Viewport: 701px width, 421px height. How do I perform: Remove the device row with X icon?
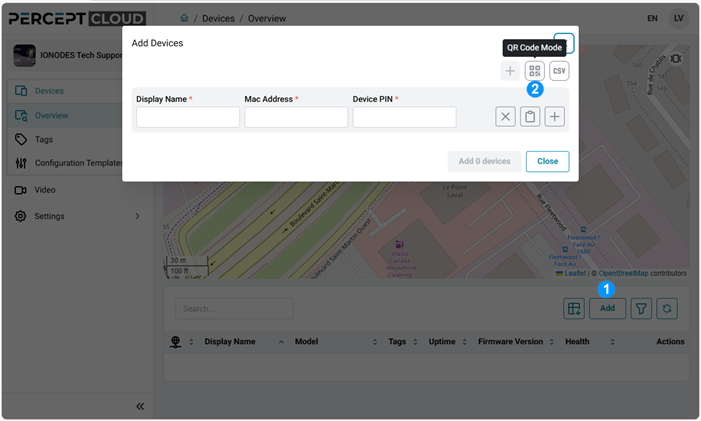(x=506, y=117)
